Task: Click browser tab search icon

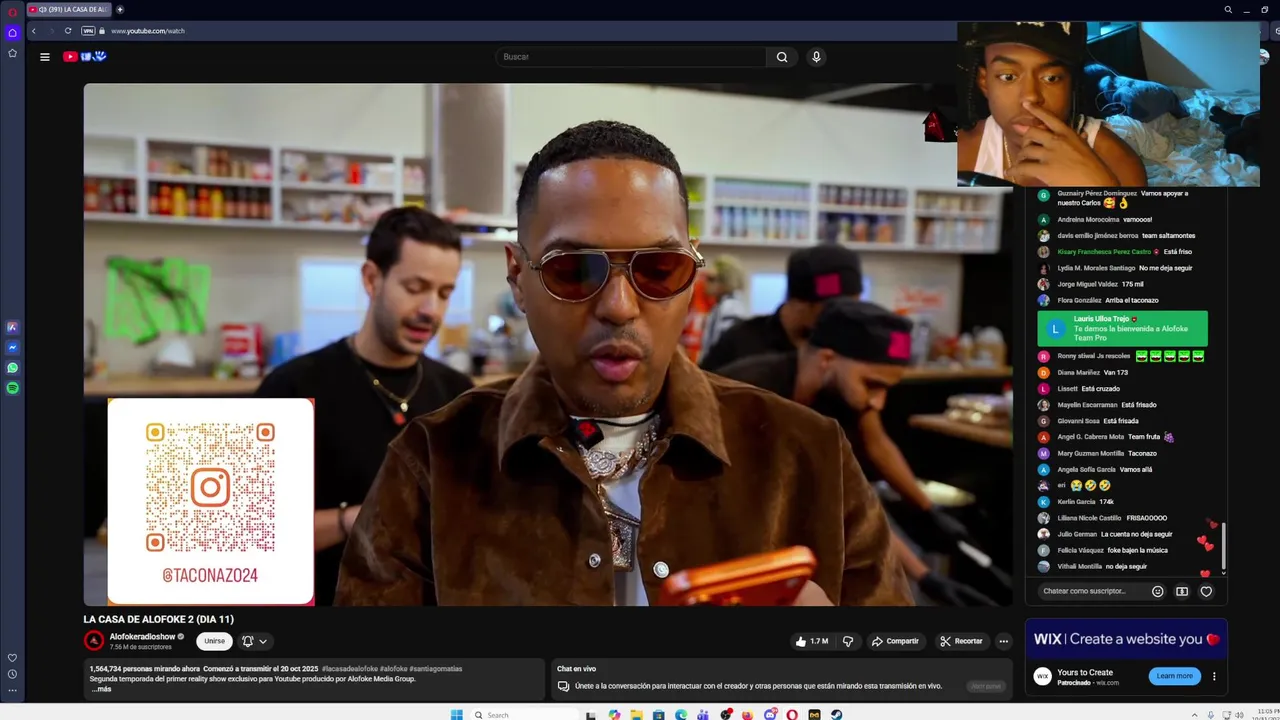Action: (x=1228, y=9)
